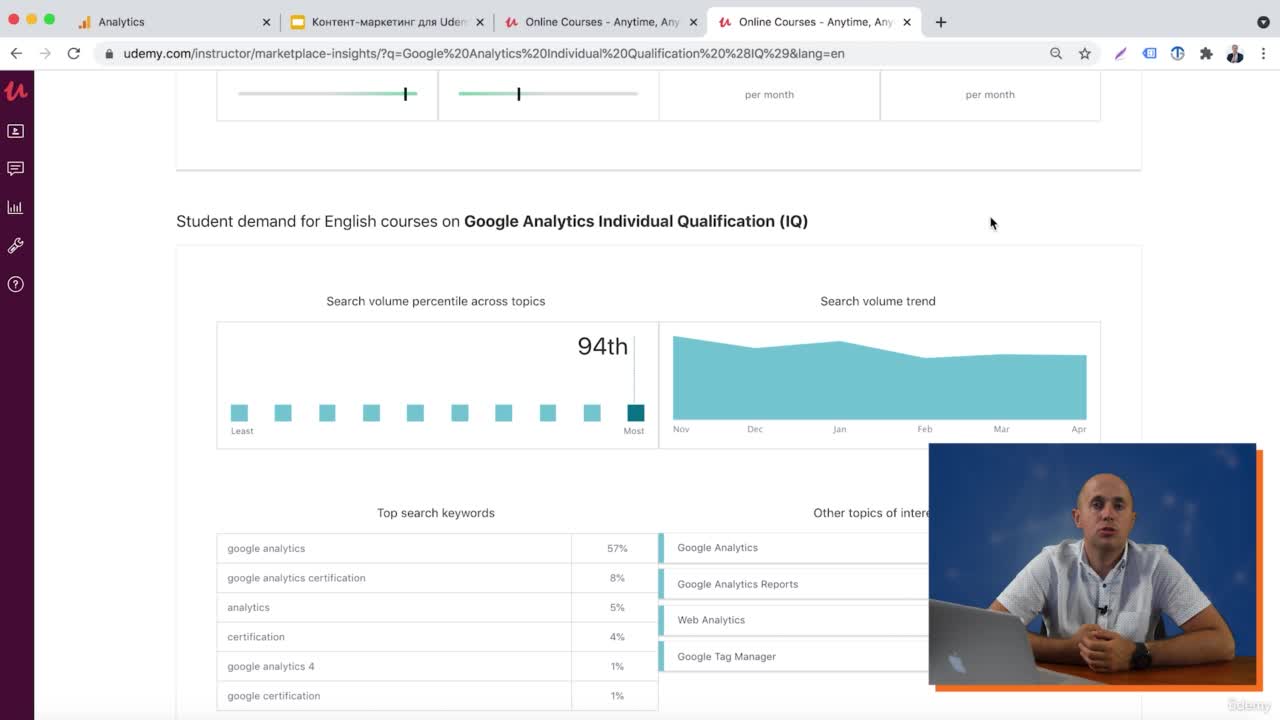Open the Chrome profile avatar
1280x720 pixels.
pyautogui.click(x=1235, y=53)
